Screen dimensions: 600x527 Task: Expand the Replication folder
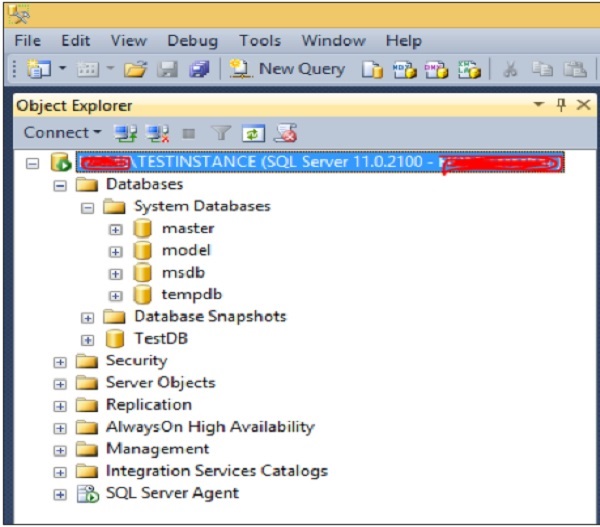pyautogui.click(x=60, y=406)
